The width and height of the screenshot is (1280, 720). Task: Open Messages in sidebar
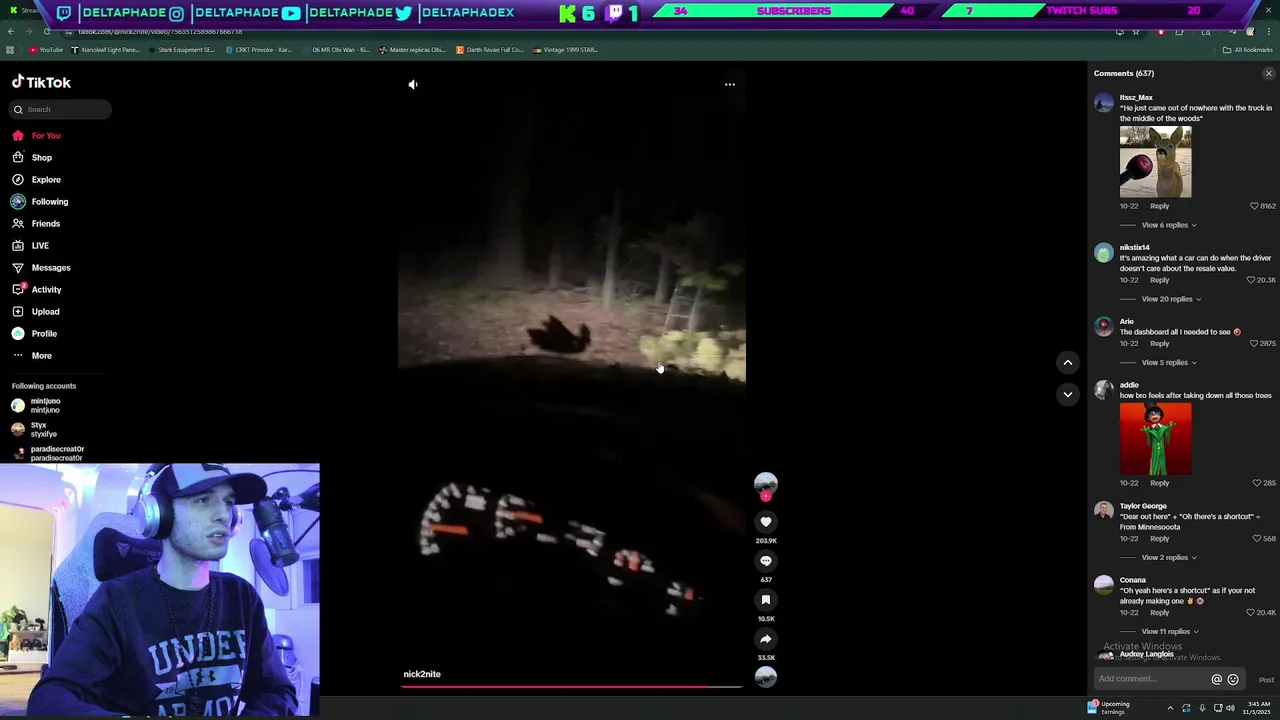tap(41, 267)
